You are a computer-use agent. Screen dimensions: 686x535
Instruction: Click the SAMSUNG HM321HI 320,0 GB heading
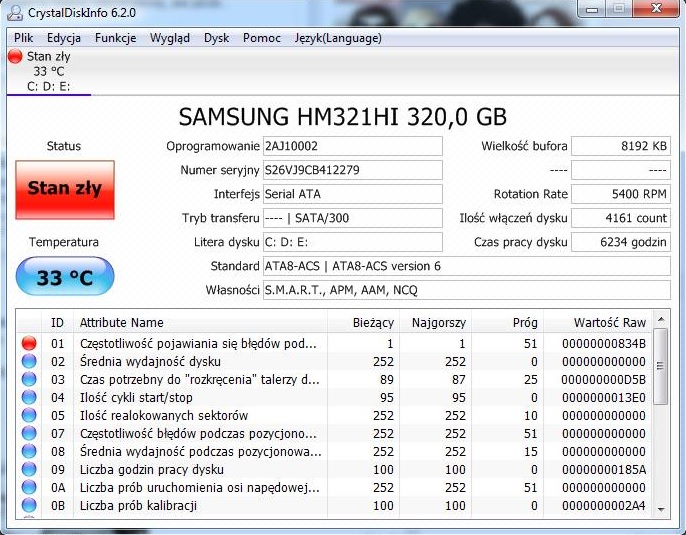click(343, 117)
